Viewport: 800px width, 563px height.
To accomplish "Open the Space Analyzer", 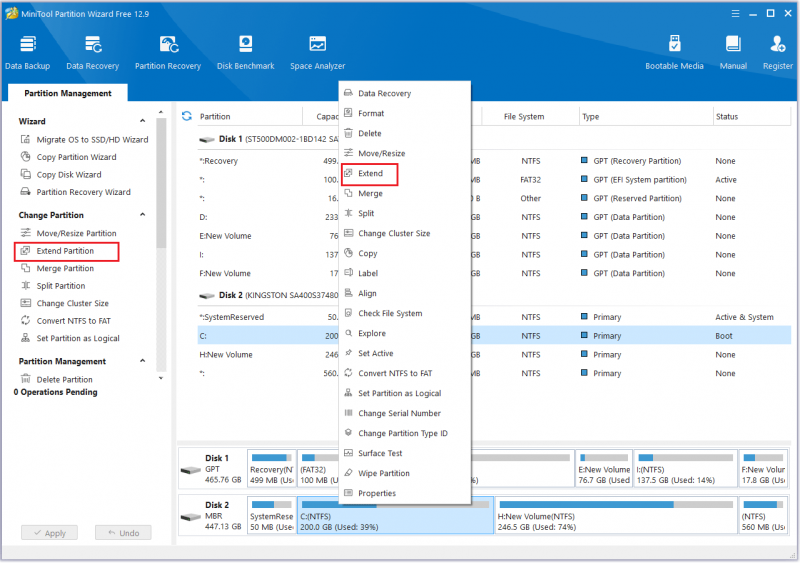I will coord(317,53).
